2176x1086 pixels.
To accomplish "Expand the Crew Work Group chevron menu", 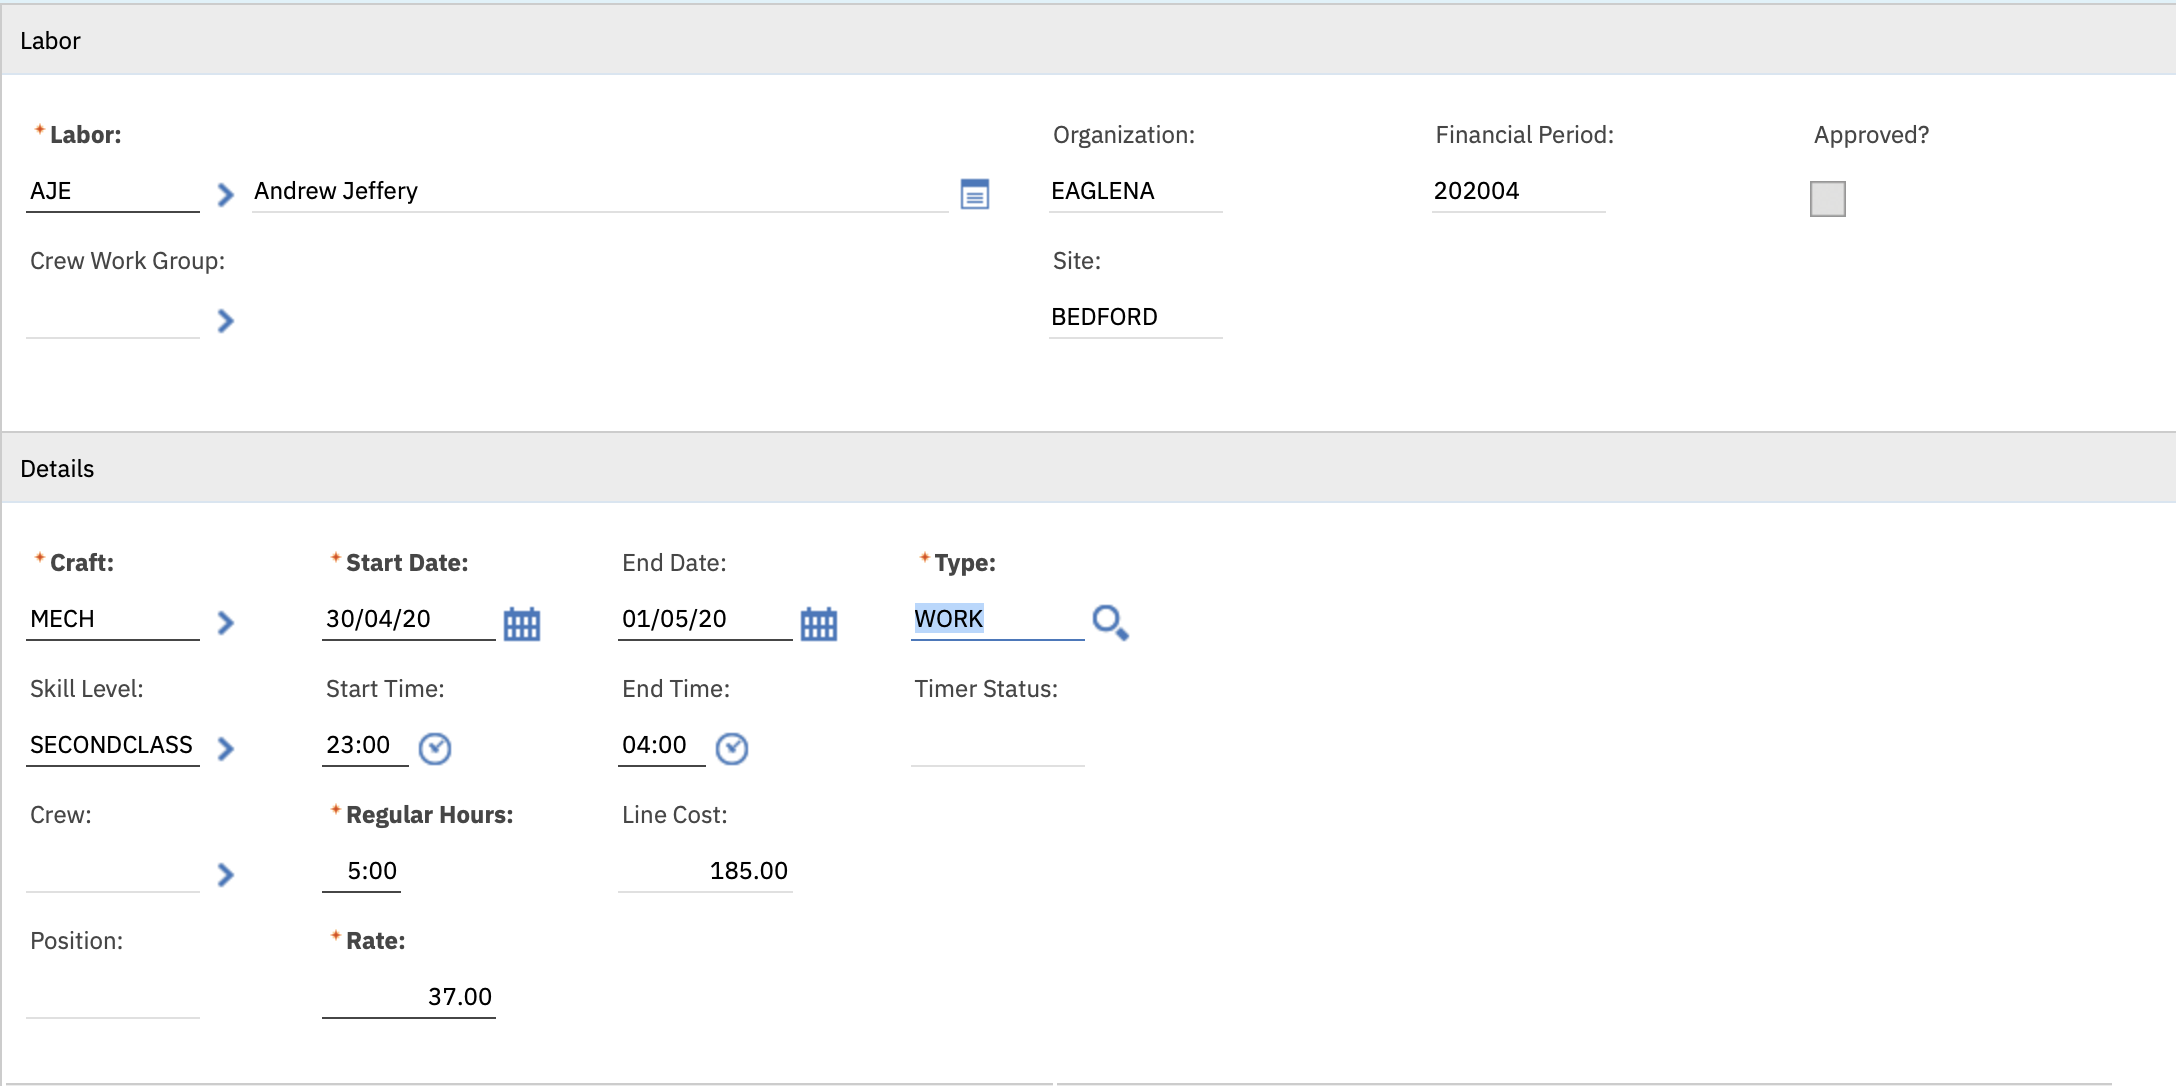I will click(x=226, y=321).
